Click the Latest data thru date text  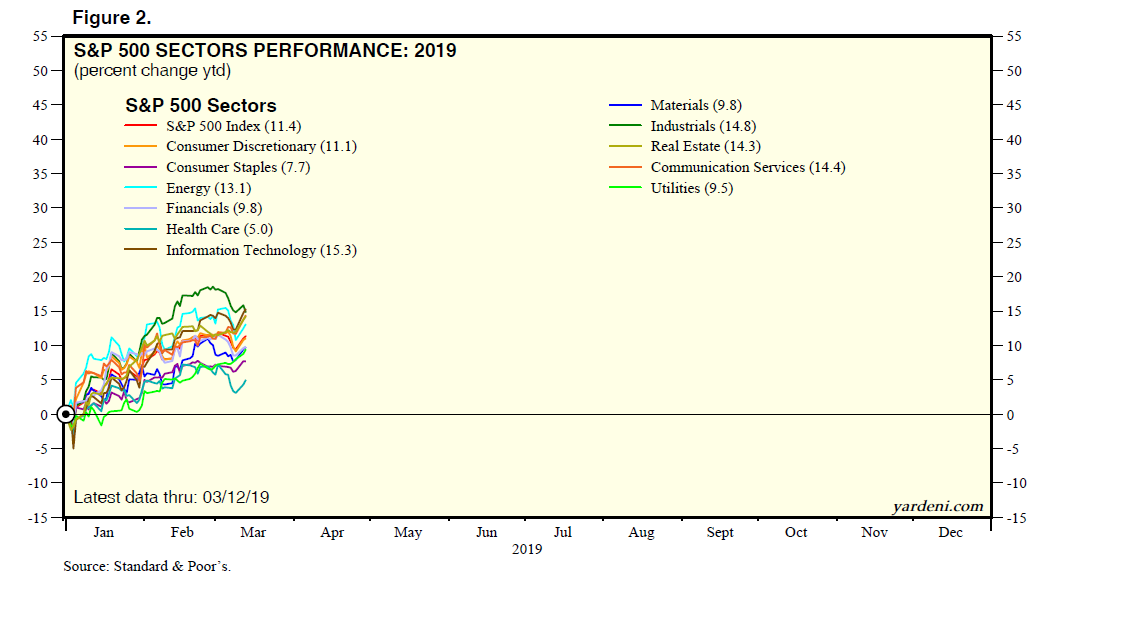pos(172,497)
